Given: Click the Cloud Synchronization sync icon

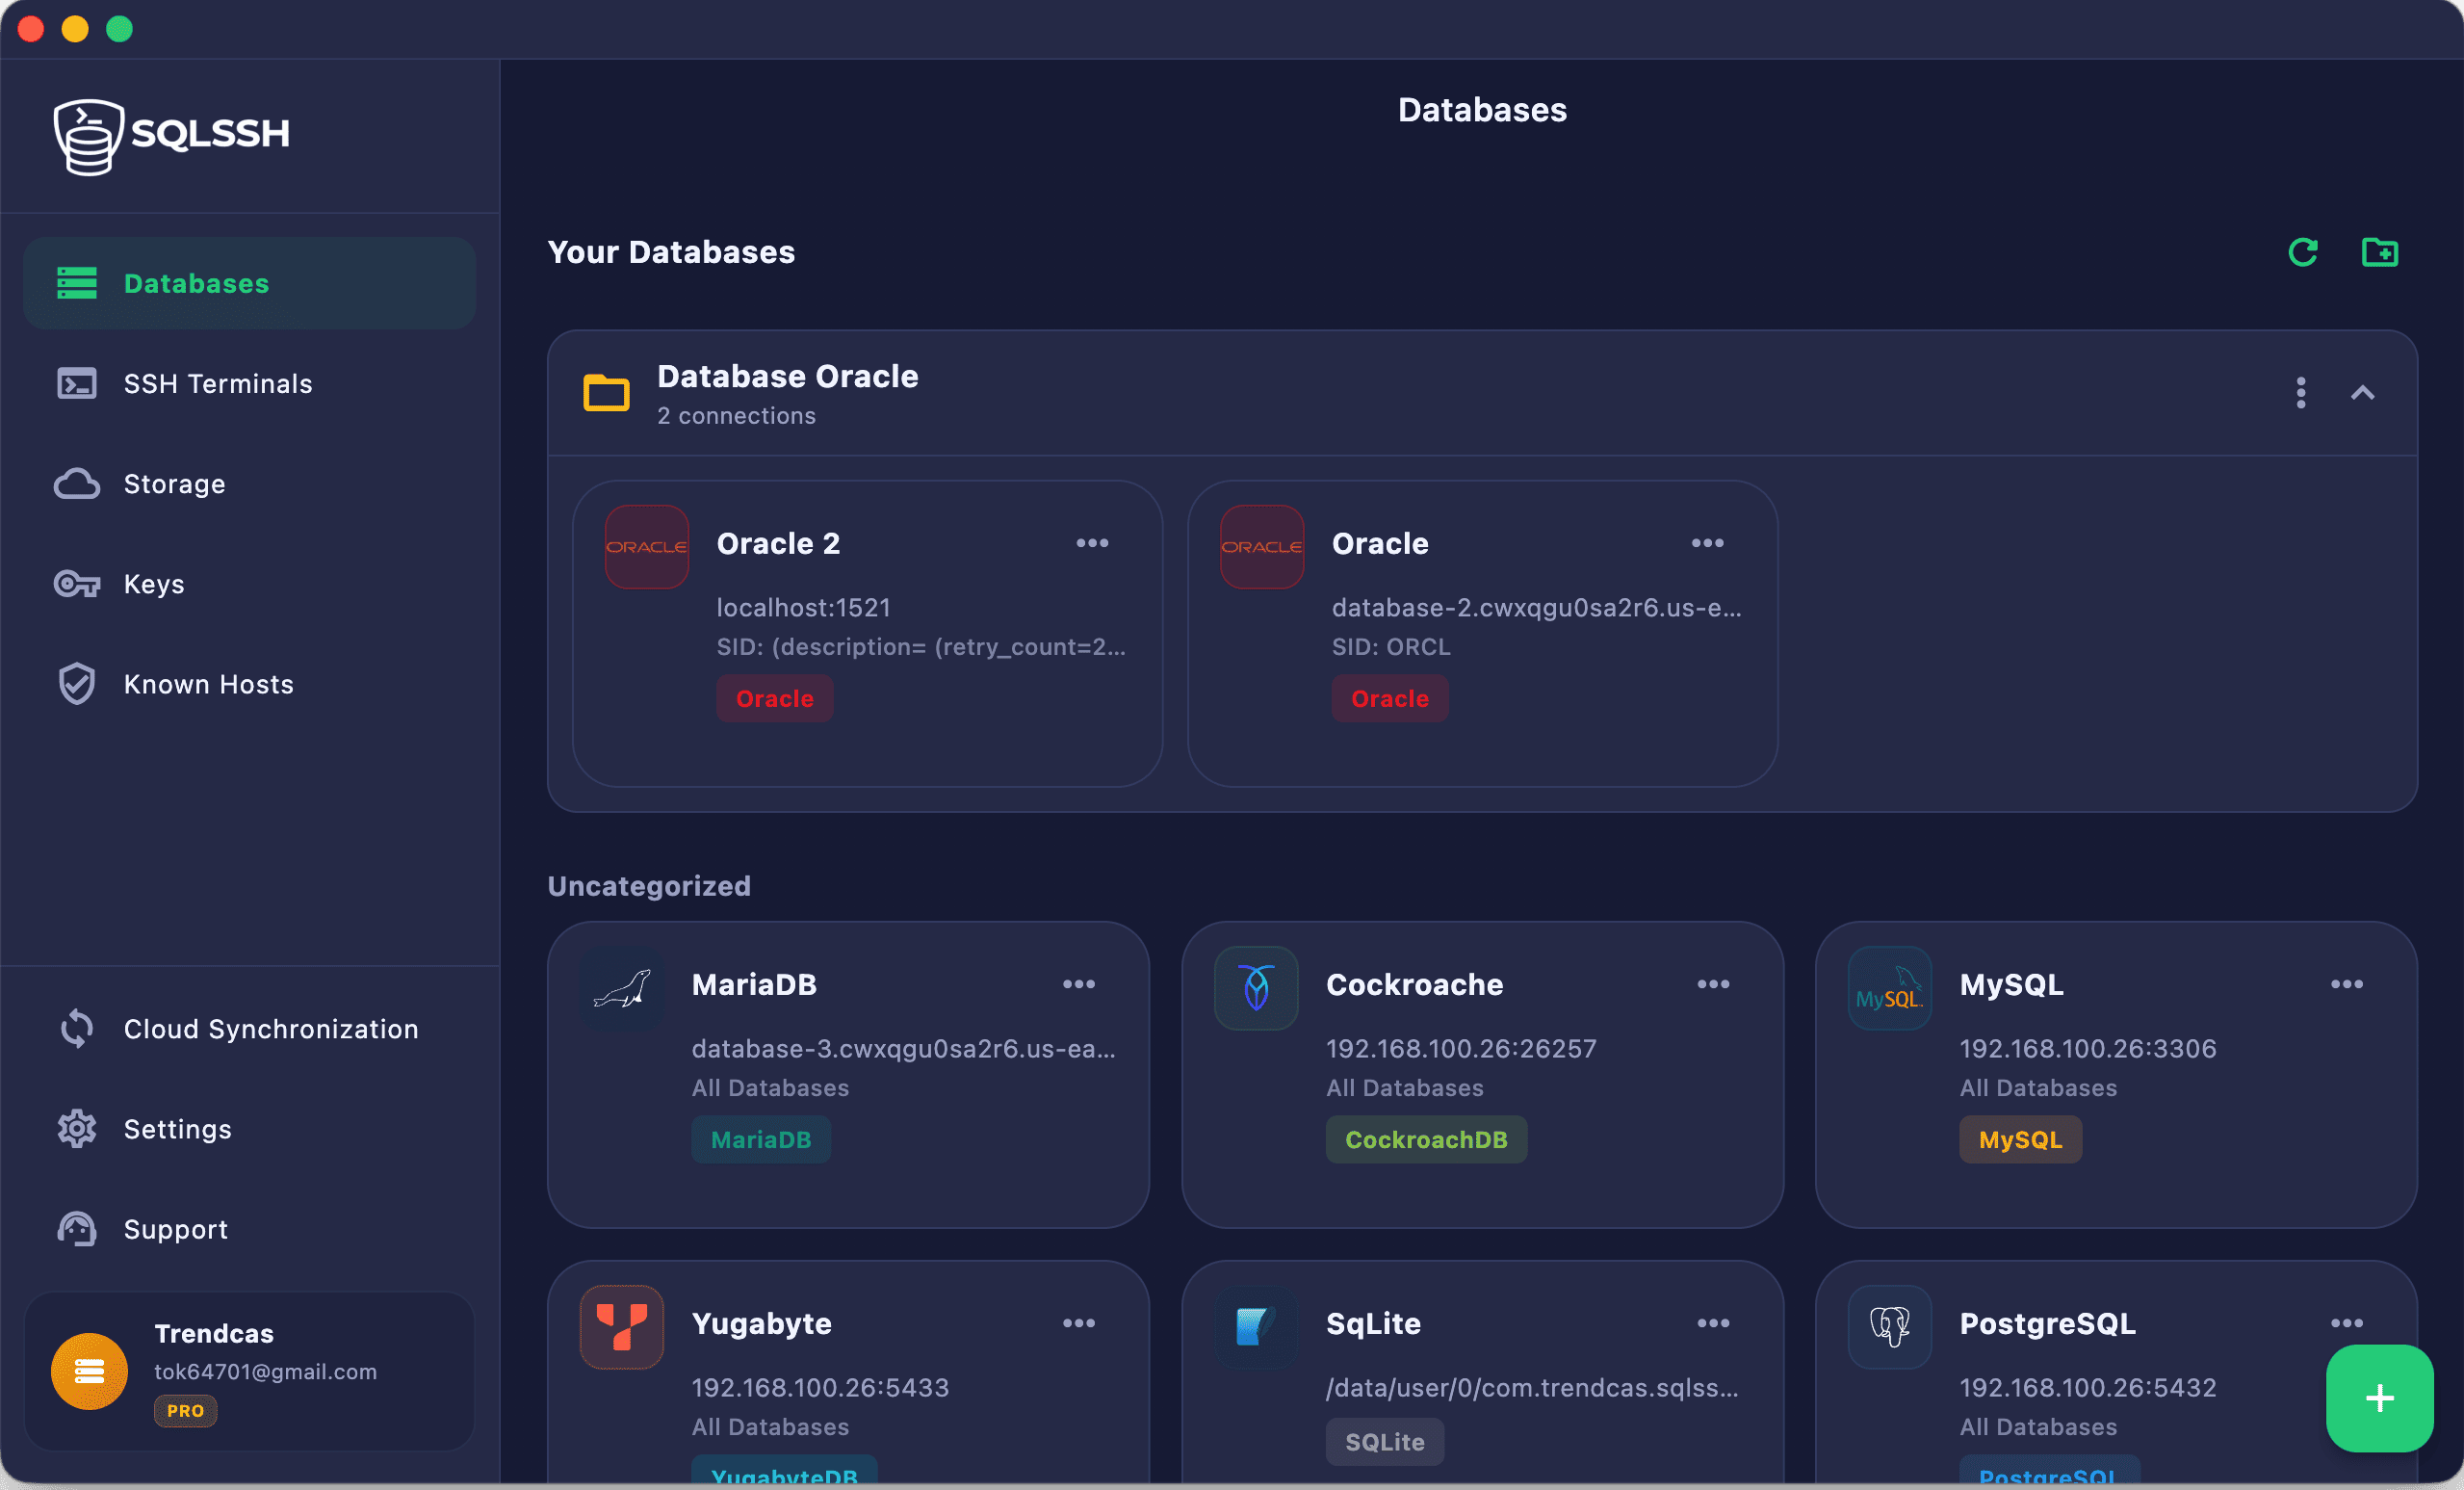Looking at the screenshot, I should (77, 1029).
